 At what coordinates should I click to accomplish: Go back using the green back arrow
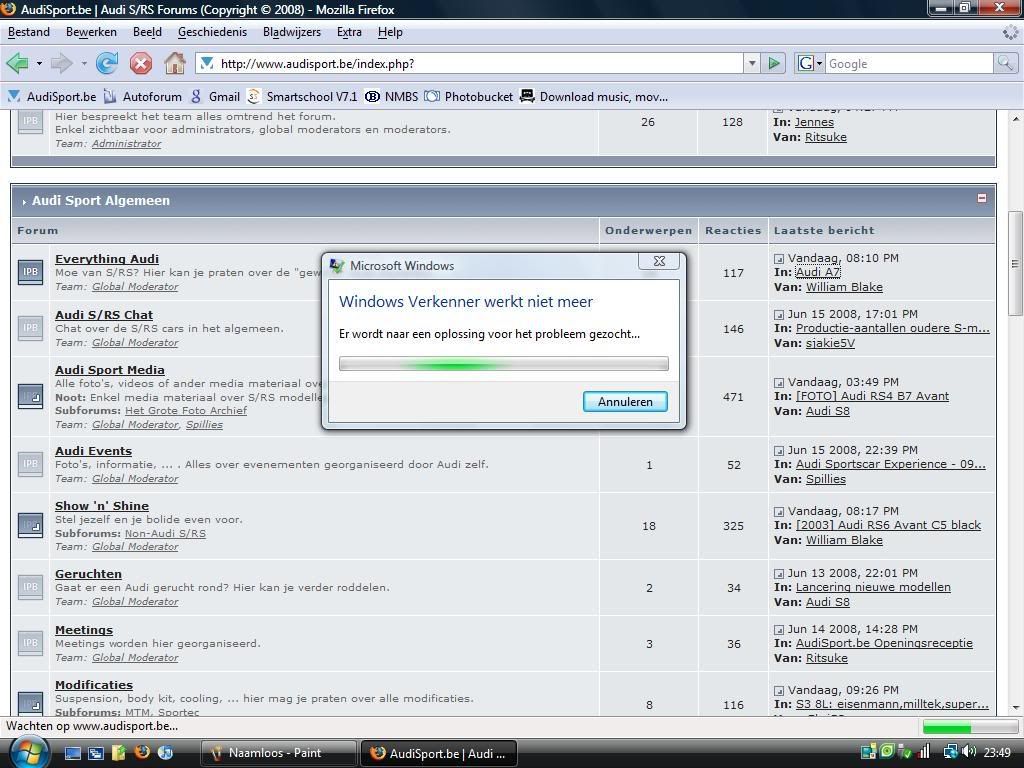[17, 63]
